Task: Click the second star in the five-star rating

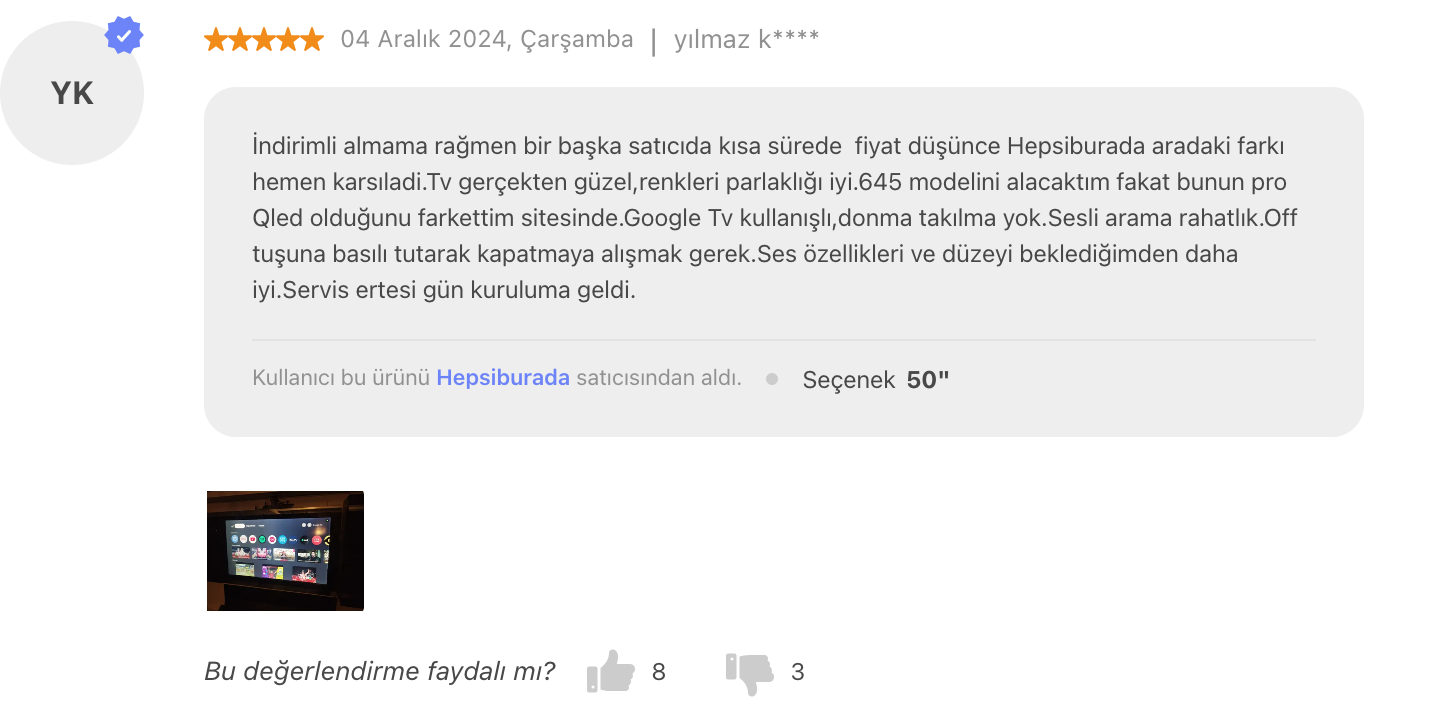Action: click(x=240, y=39)
